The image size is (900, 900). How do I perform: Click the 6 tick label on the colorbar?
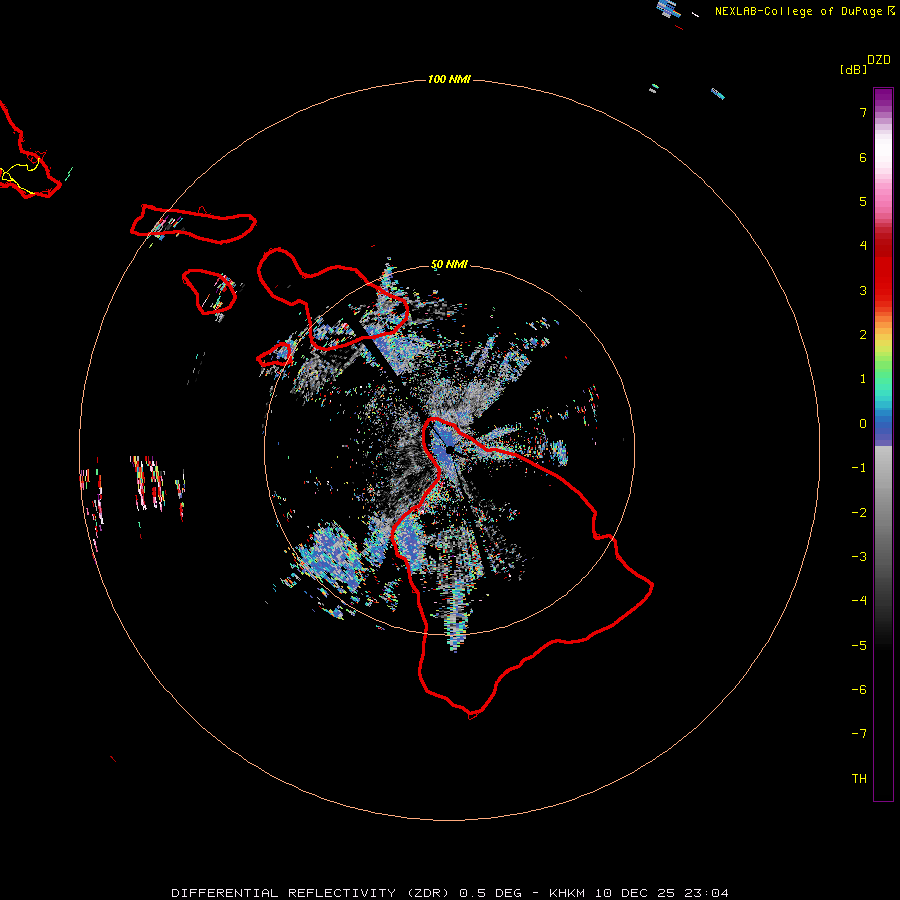click(863, 157)
